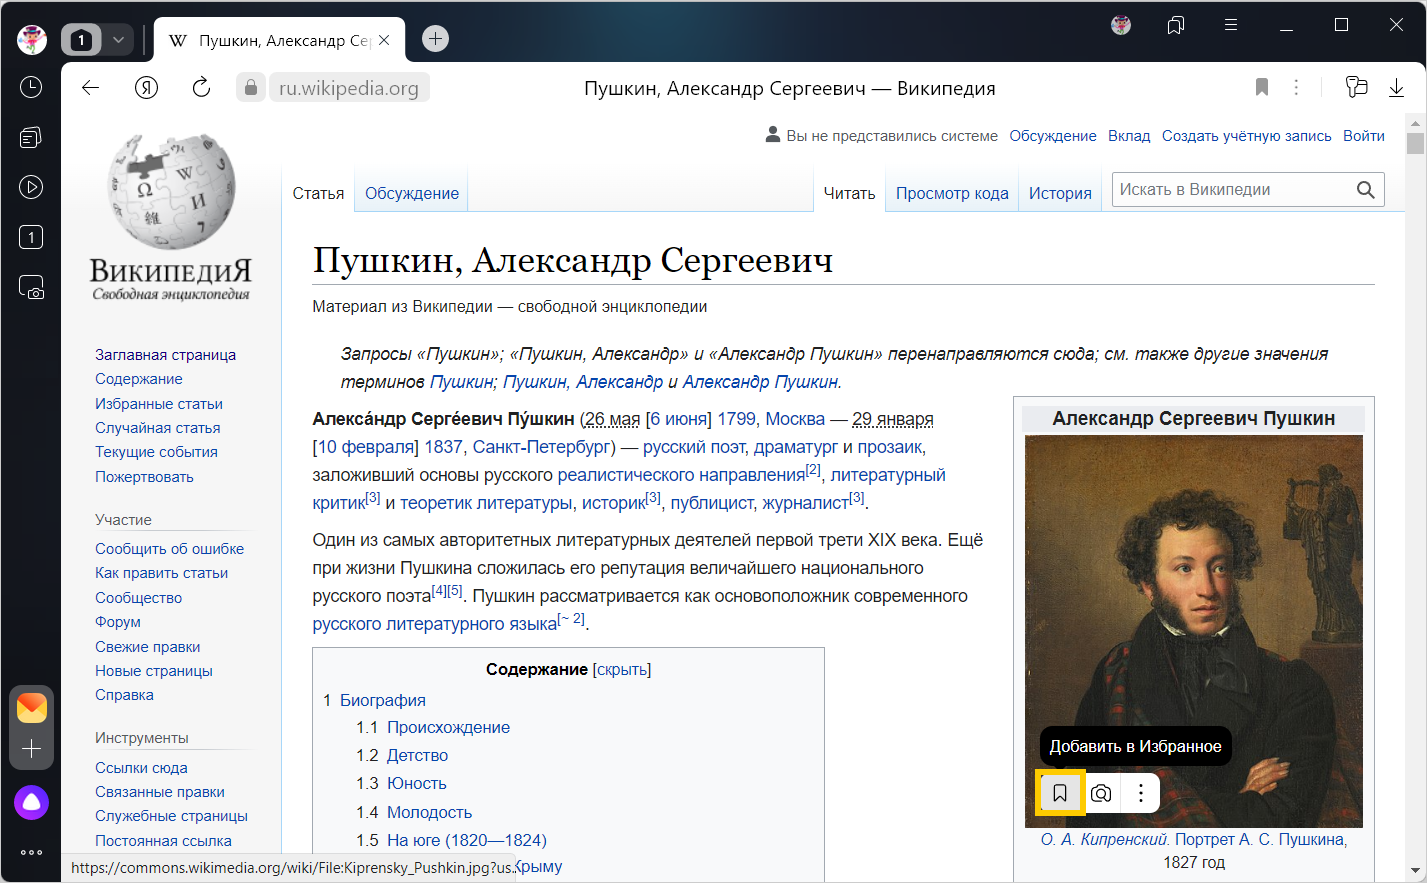Open Ссылки сюда tool link
The height and width of the screenshot is (883, 1427).
[141, 768]
